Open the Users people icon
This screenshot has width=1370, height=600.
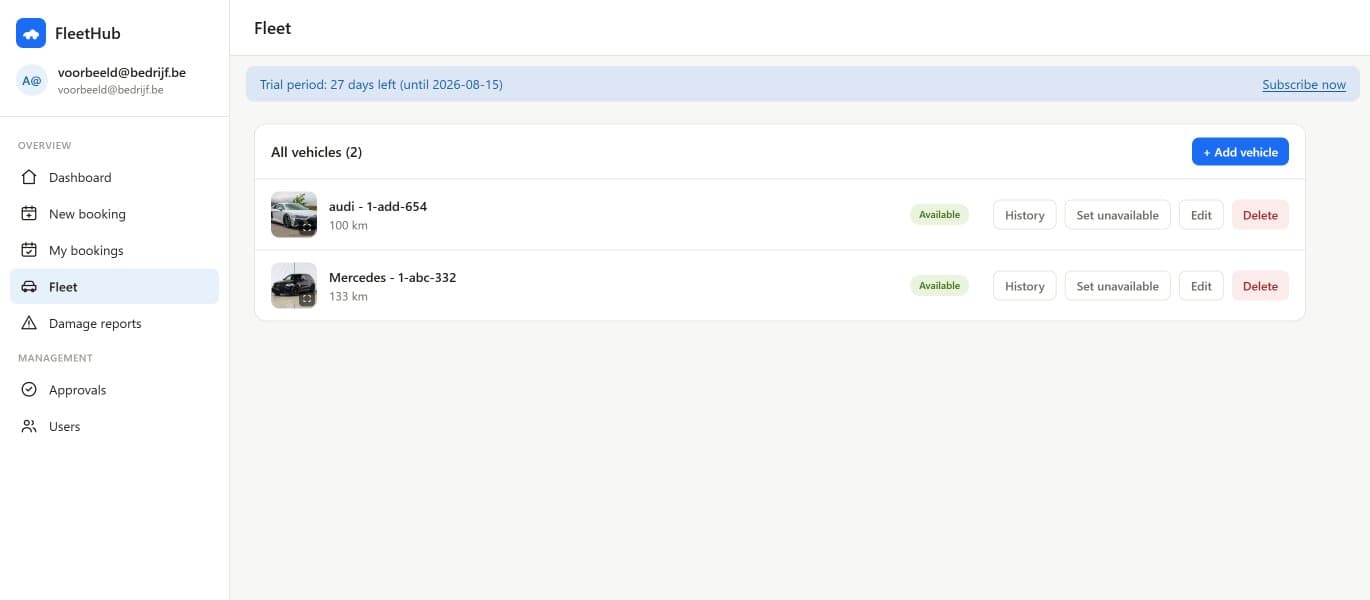pyautogui.click(x=29, y=426)
